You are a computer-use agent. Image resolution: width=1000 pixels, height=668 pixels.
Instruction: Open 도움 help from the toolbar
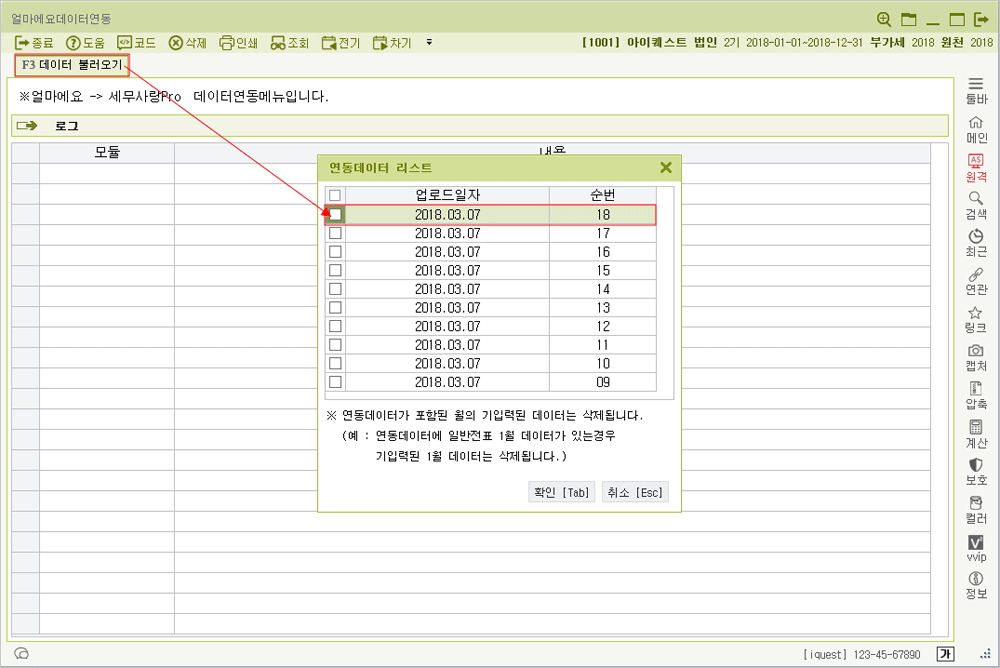[85, 43]
